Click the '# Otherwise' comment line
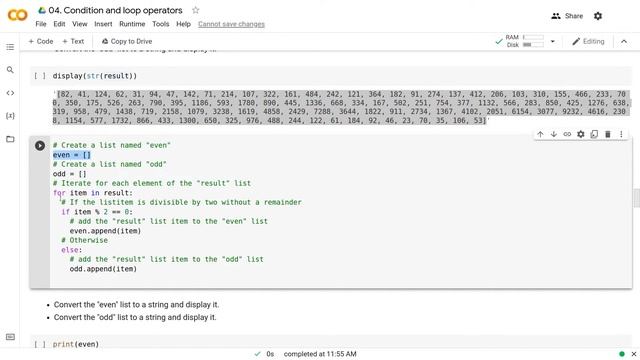This screenshot has height=360, width=640. (84, 240)
